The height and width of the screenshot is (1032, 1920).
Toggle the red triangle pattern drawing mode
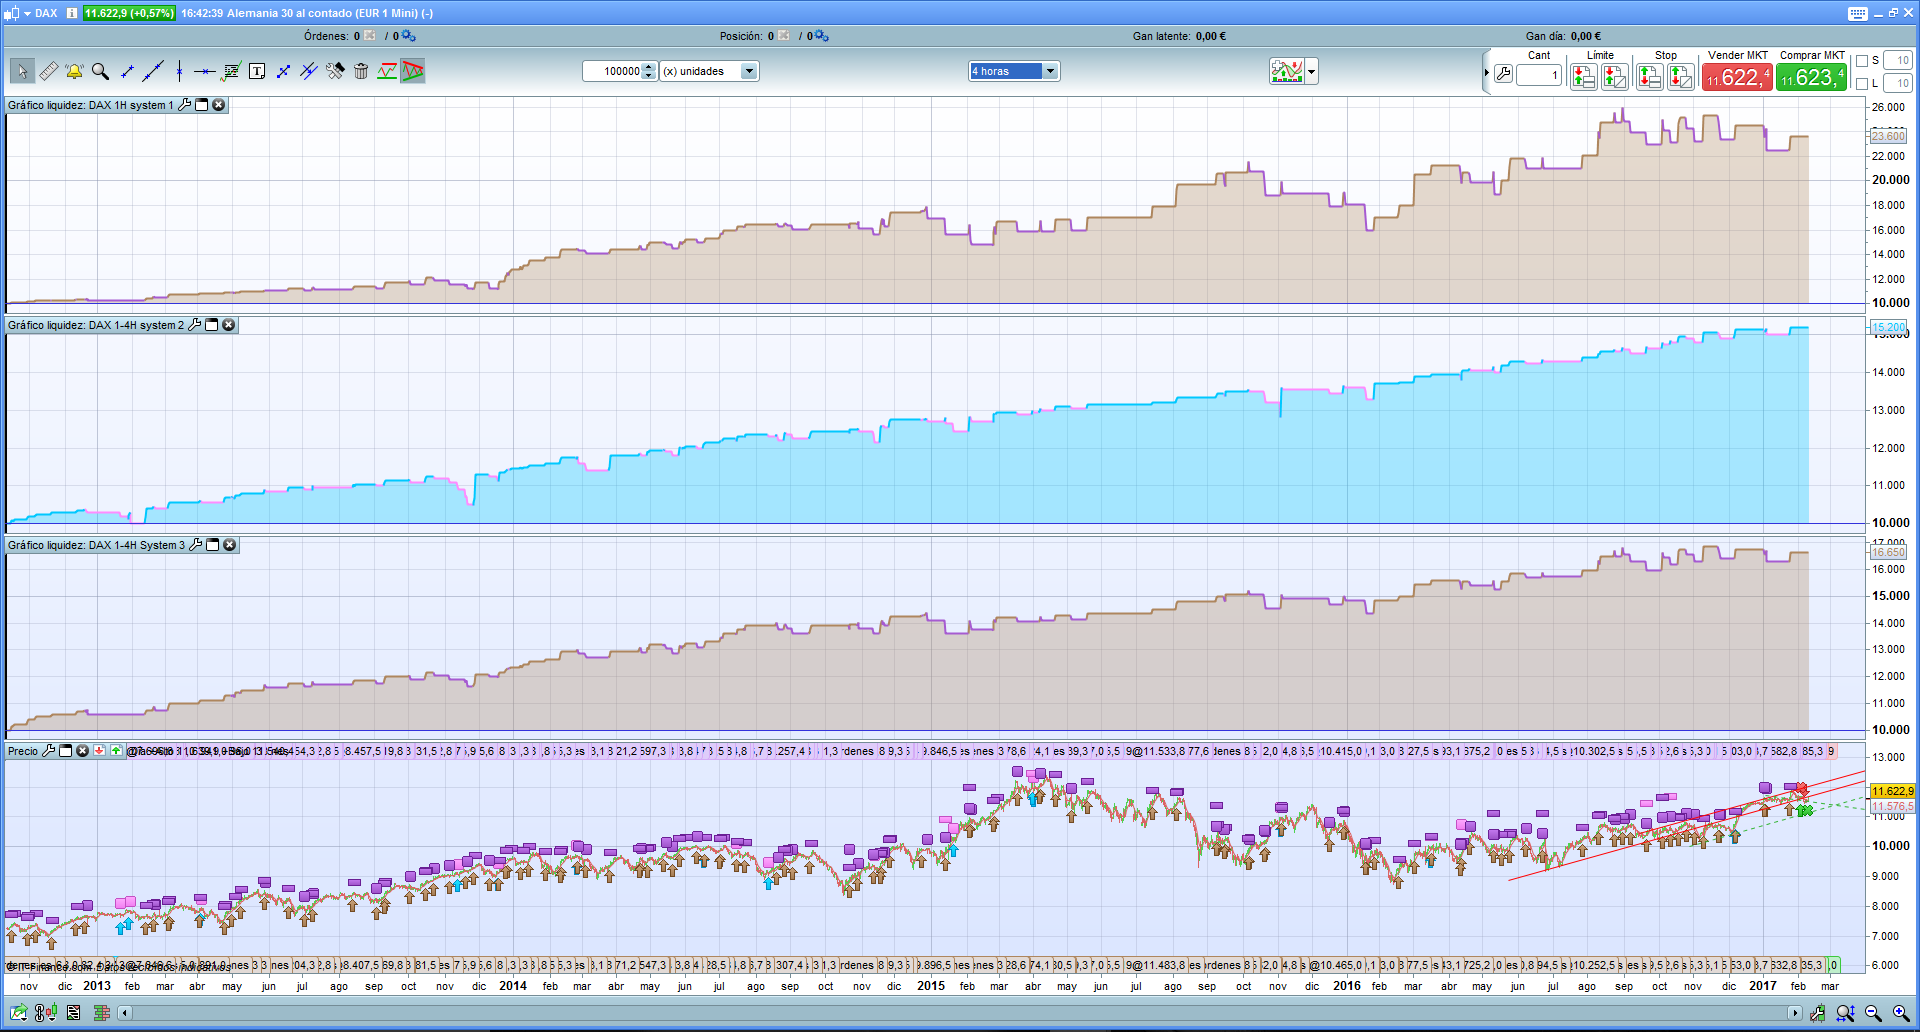pos(413,71)
